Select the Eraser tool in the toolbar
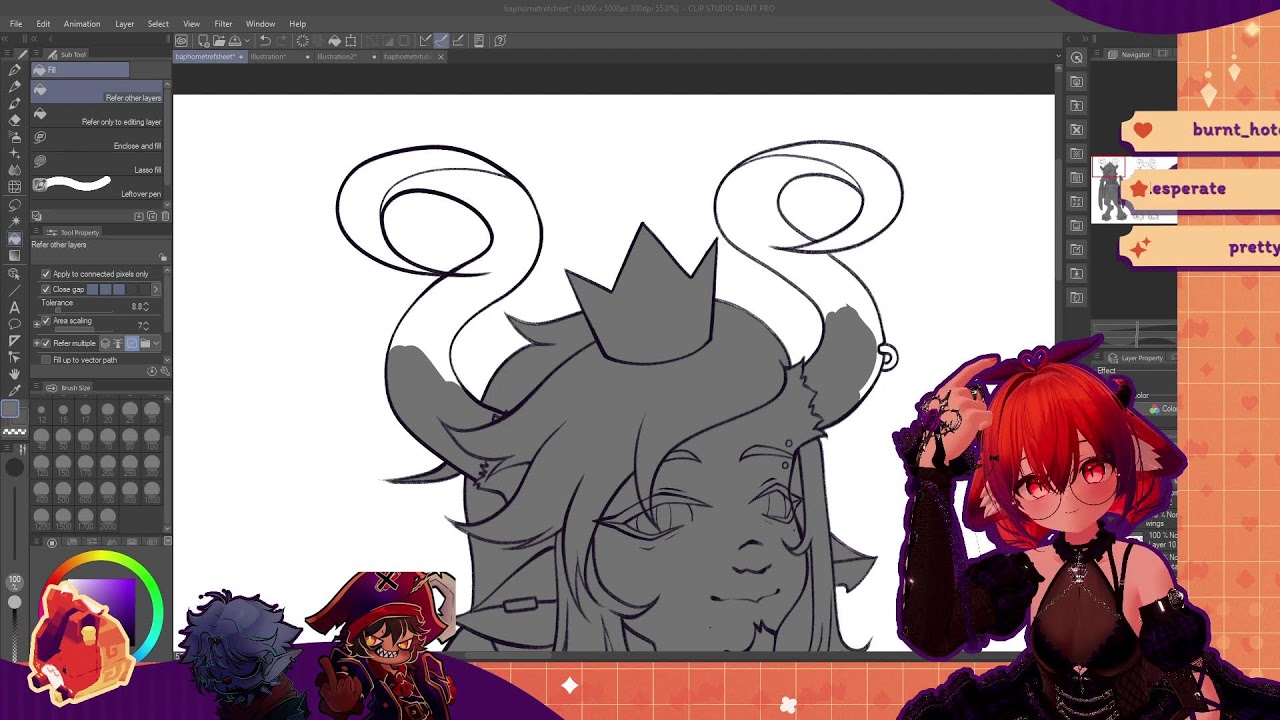The image size is (1280, 720). click(x=14, y=119)
